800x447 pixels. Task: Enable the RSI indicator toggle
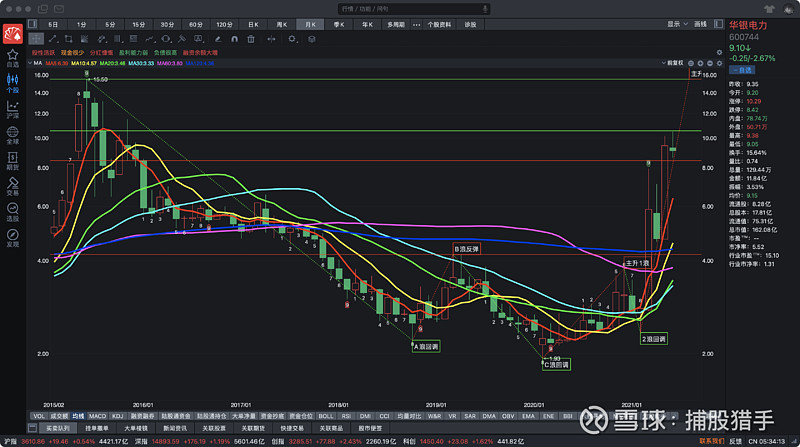tap(346, 416)
